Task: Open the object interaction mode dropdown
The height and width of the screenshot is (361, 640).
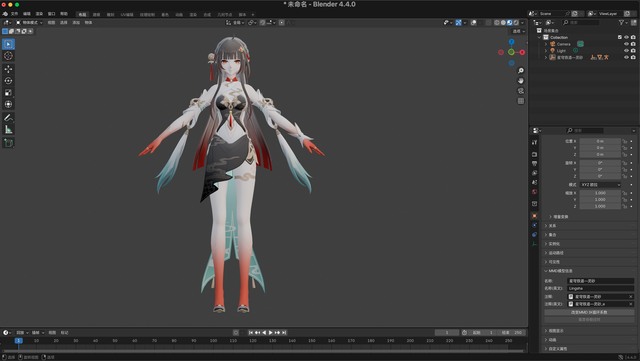Action: (x=29, y=22)
